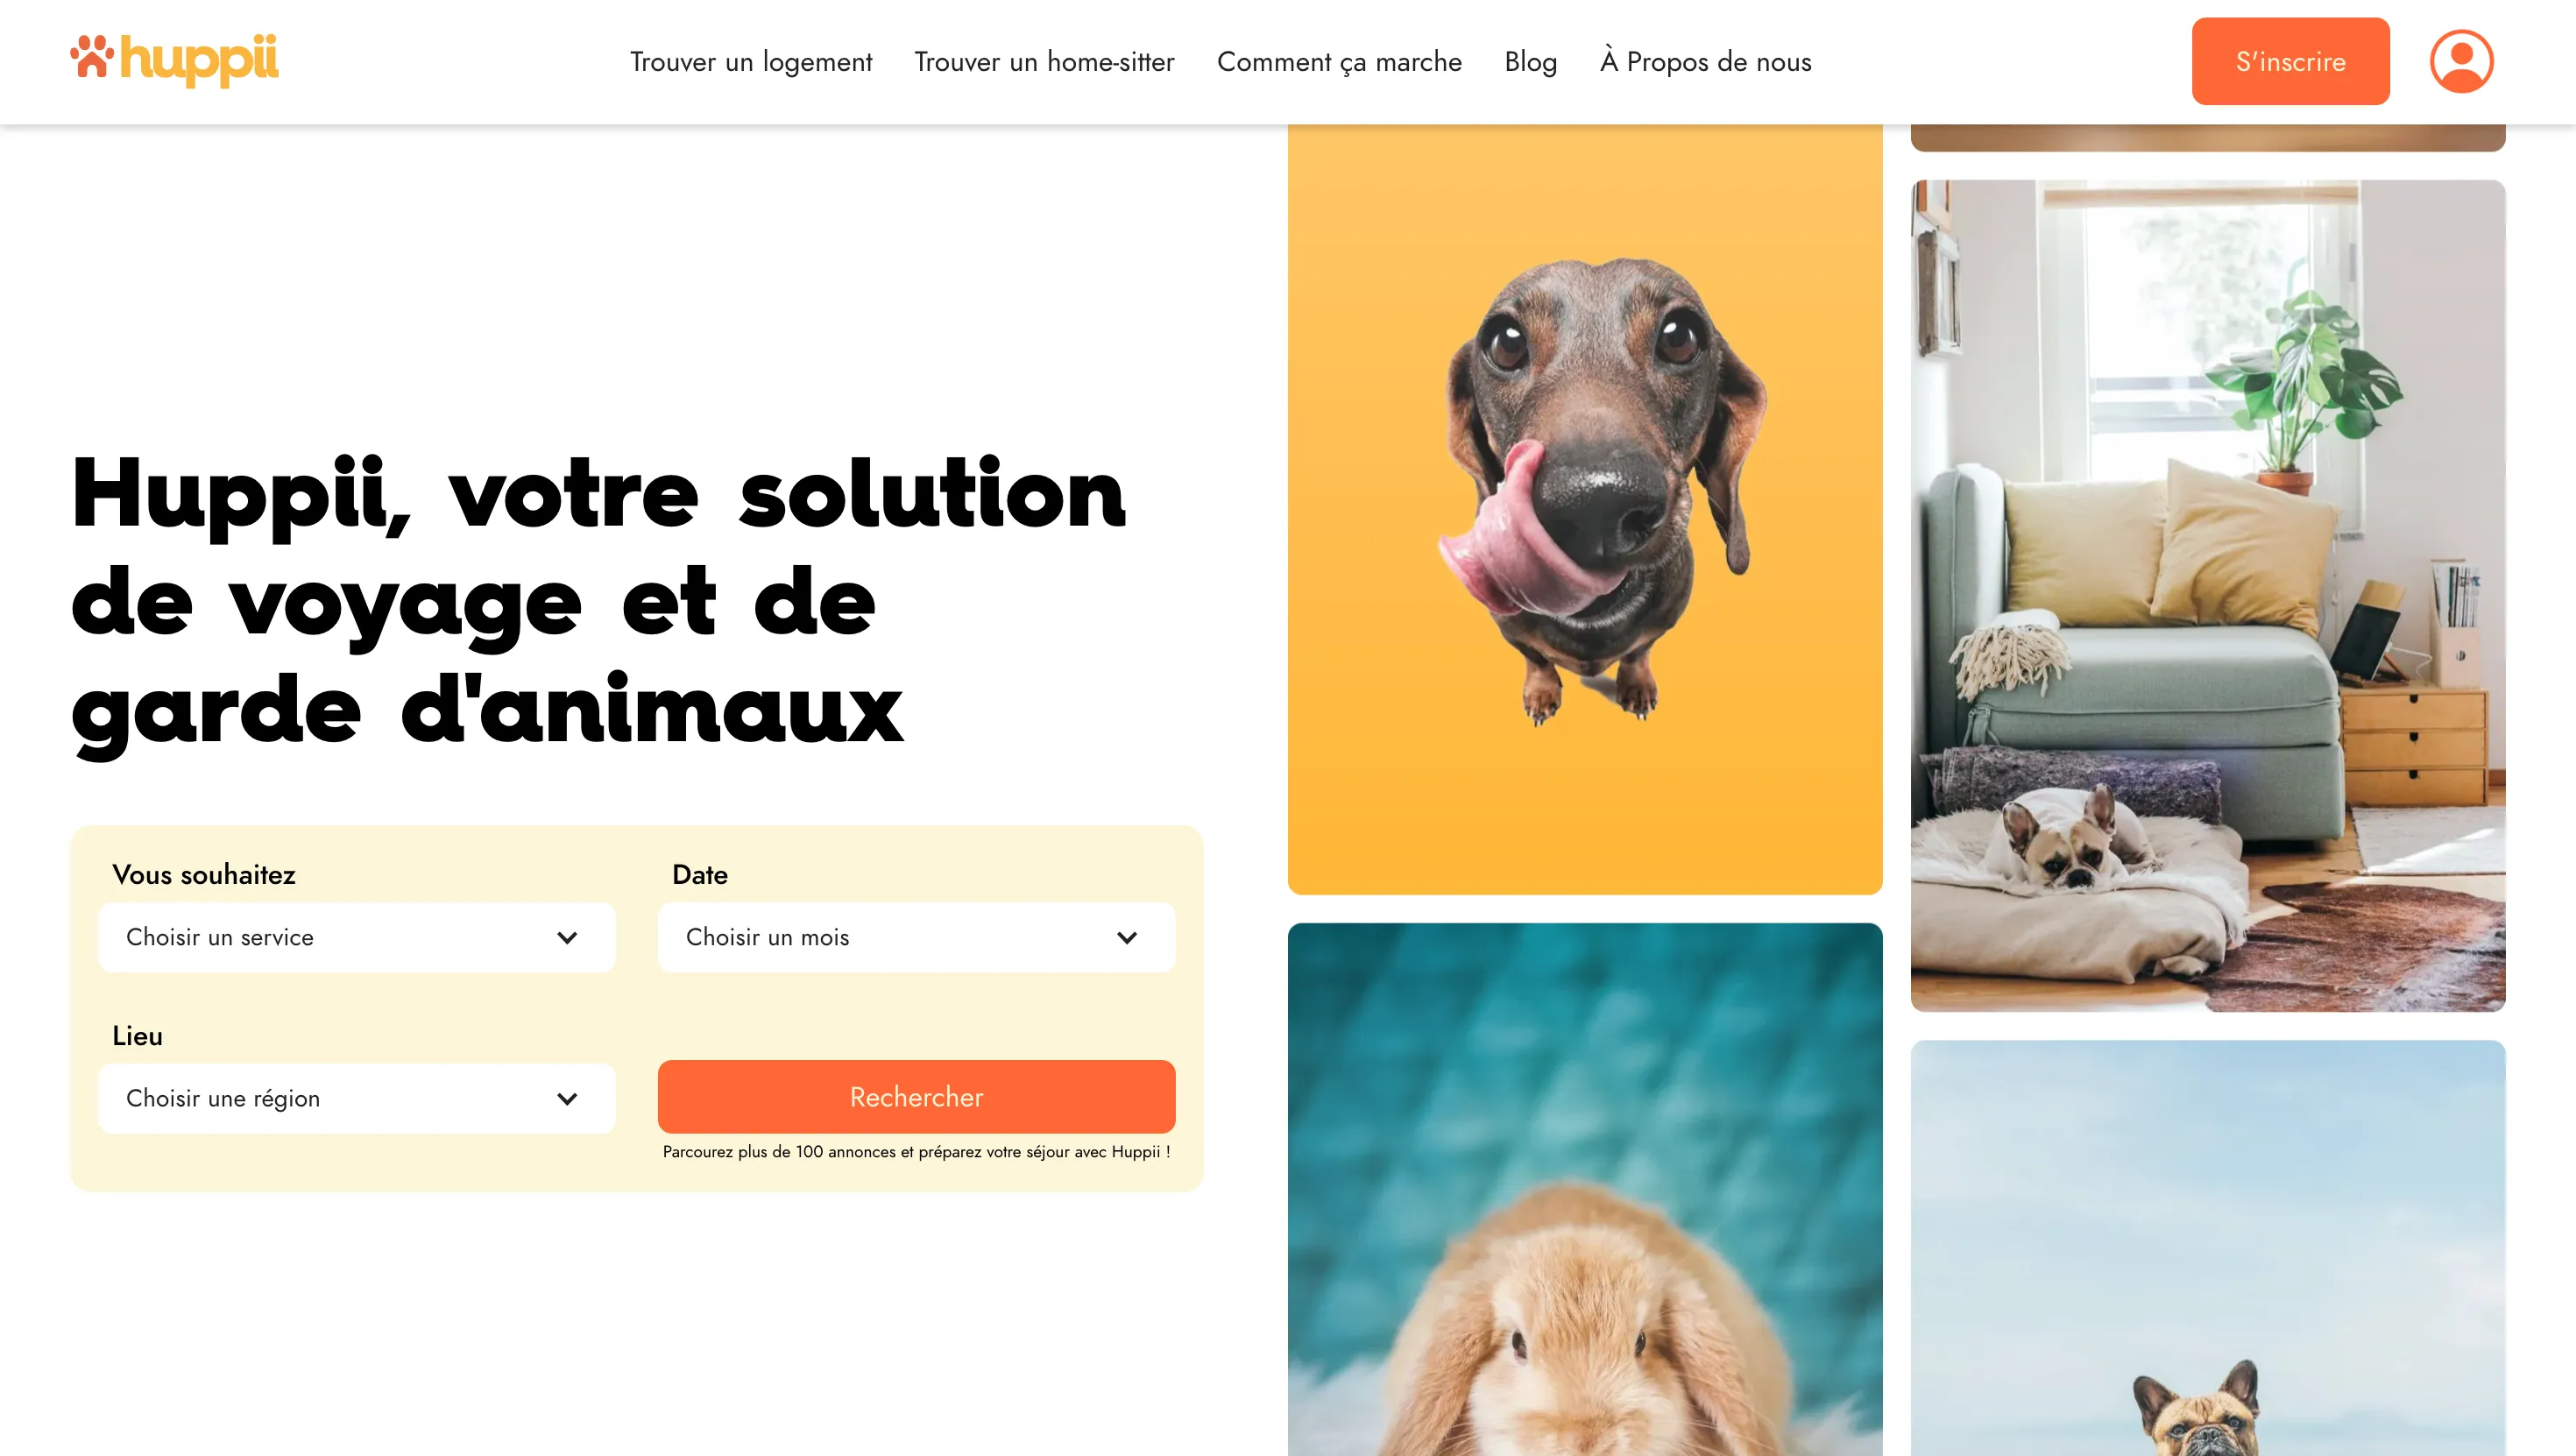Click the Huppii paw logo
This screenshot has width=2576, height=1456.
click(x=174, y=60)
